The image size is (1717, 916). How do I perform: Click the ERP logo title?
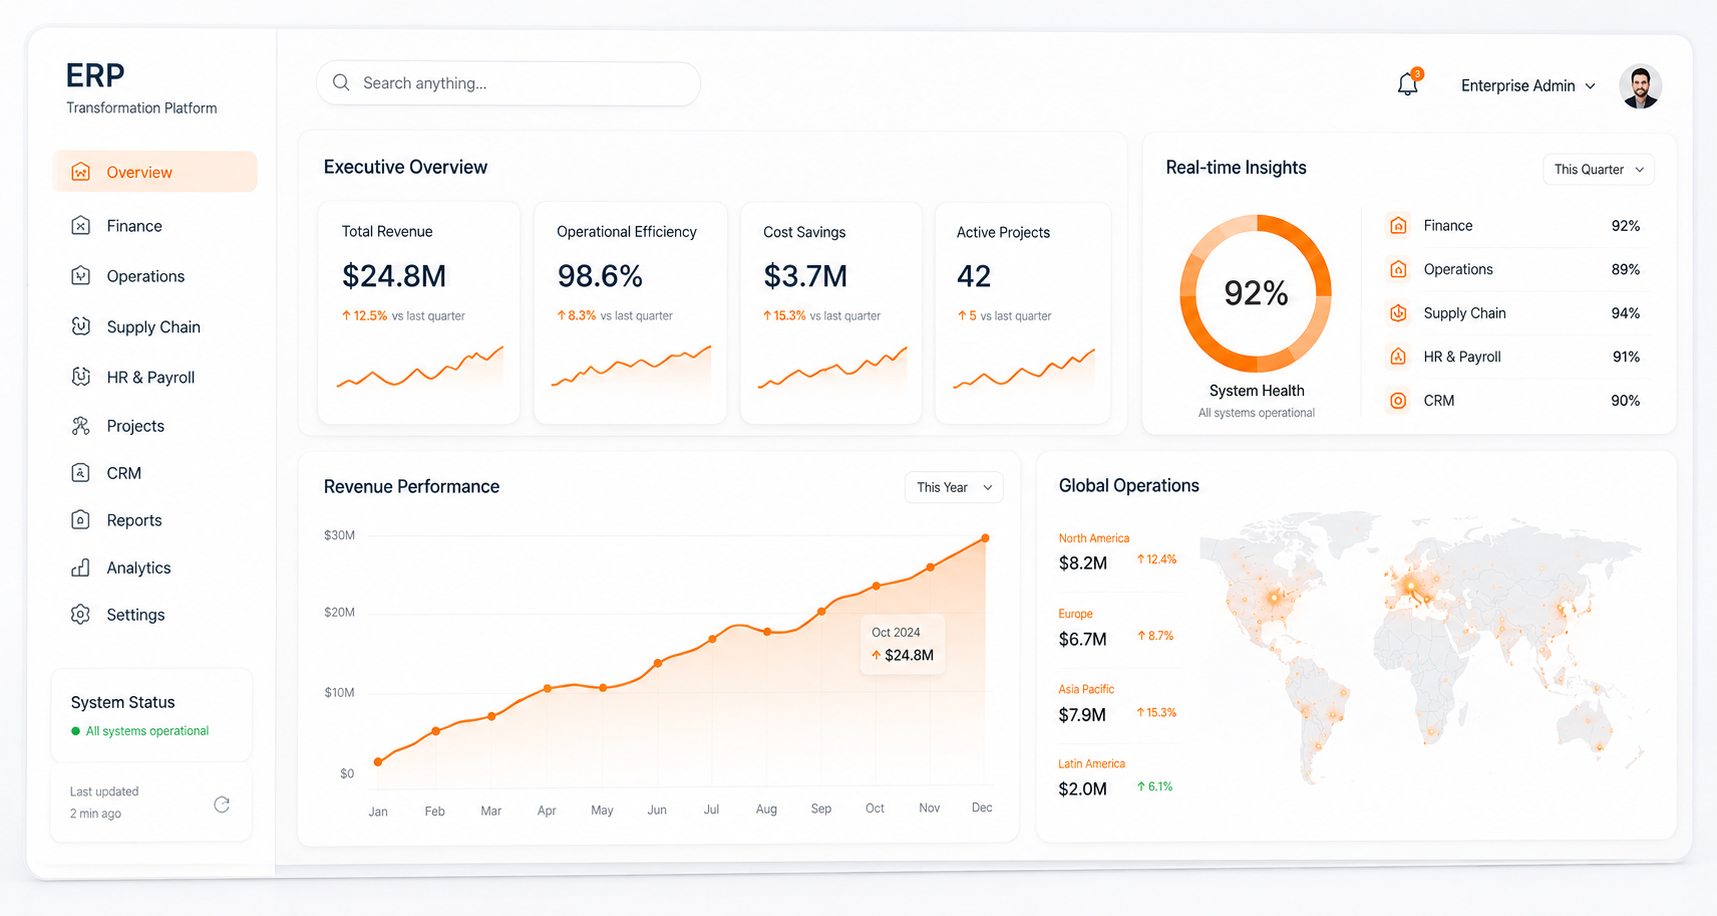[95, 75]
